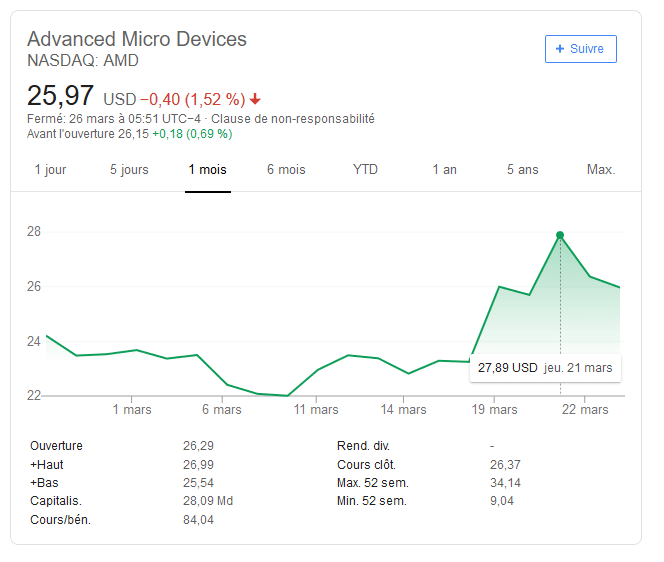Click the 25,97 price value
Screen dimensions: 664x562
pos(60,96)
